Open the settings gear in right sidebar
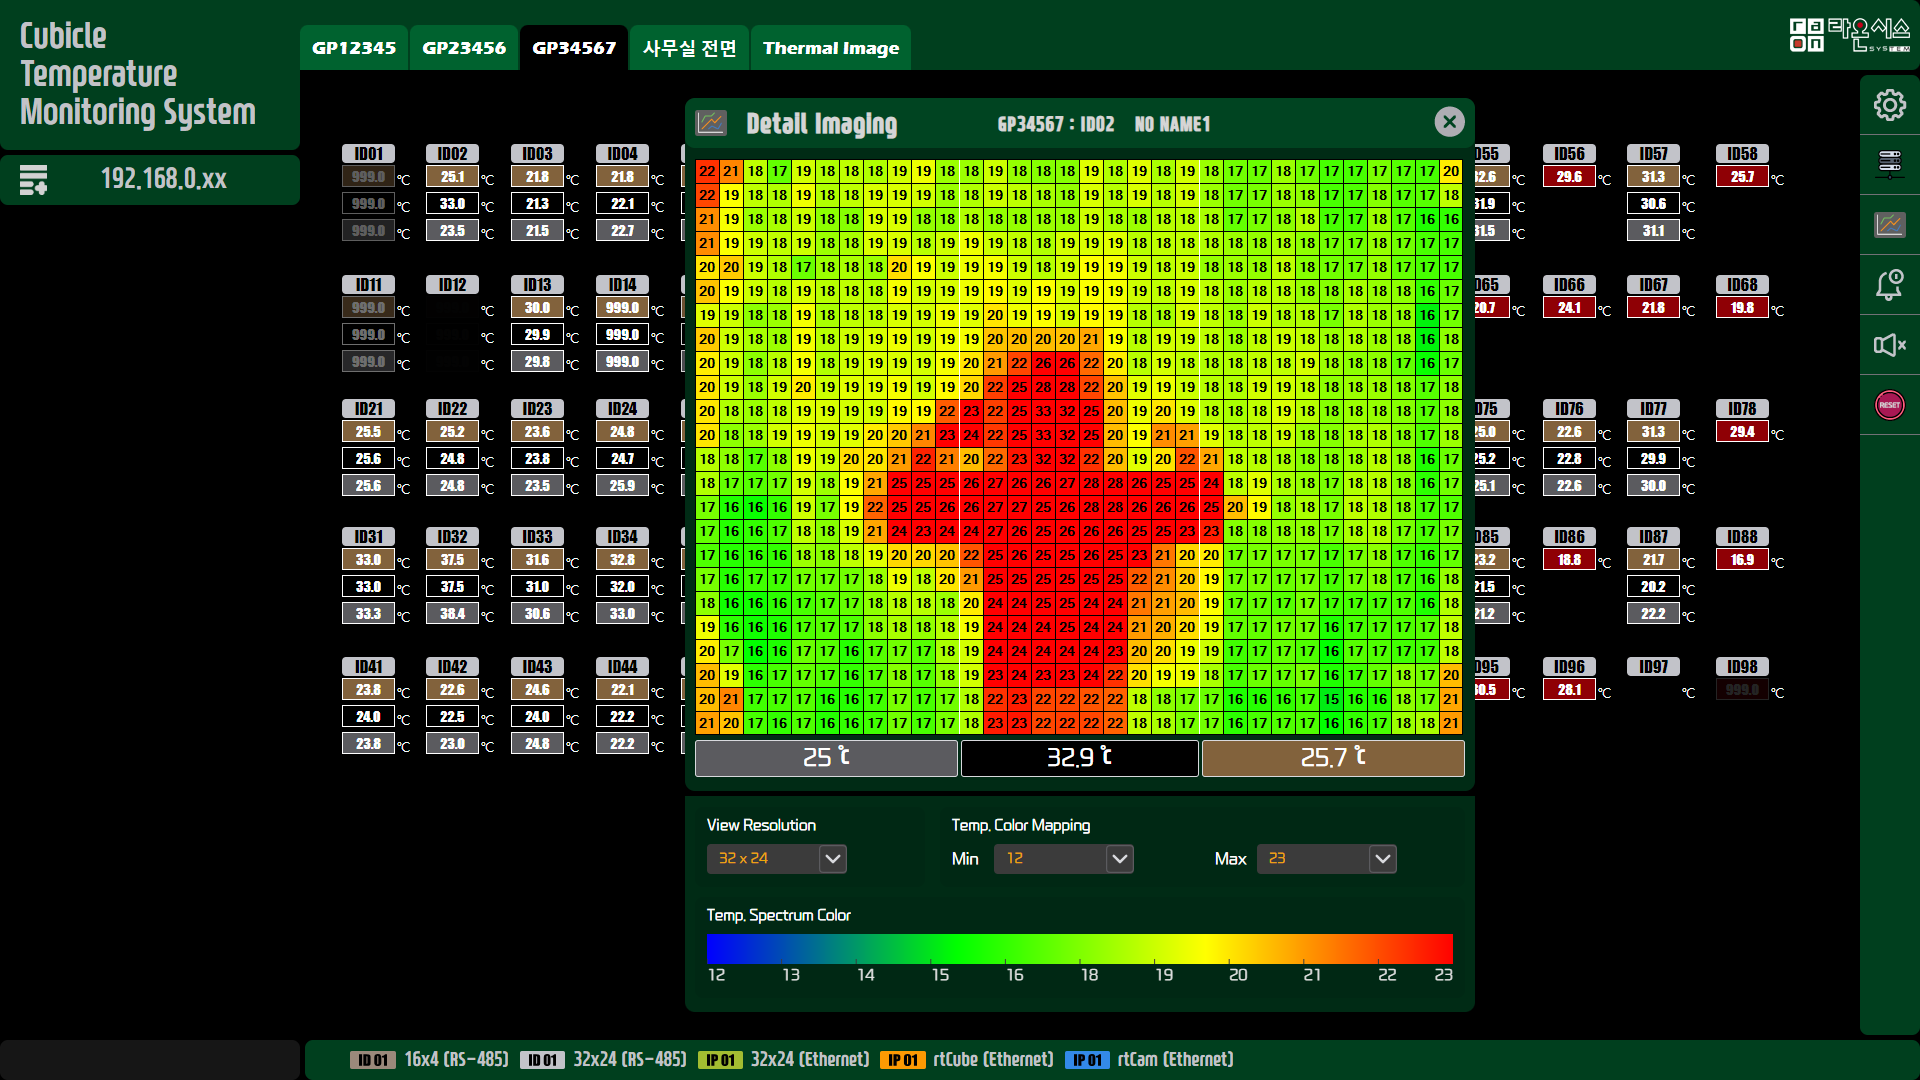Screen dimensions: 1920x1080 click(1889, 105)
